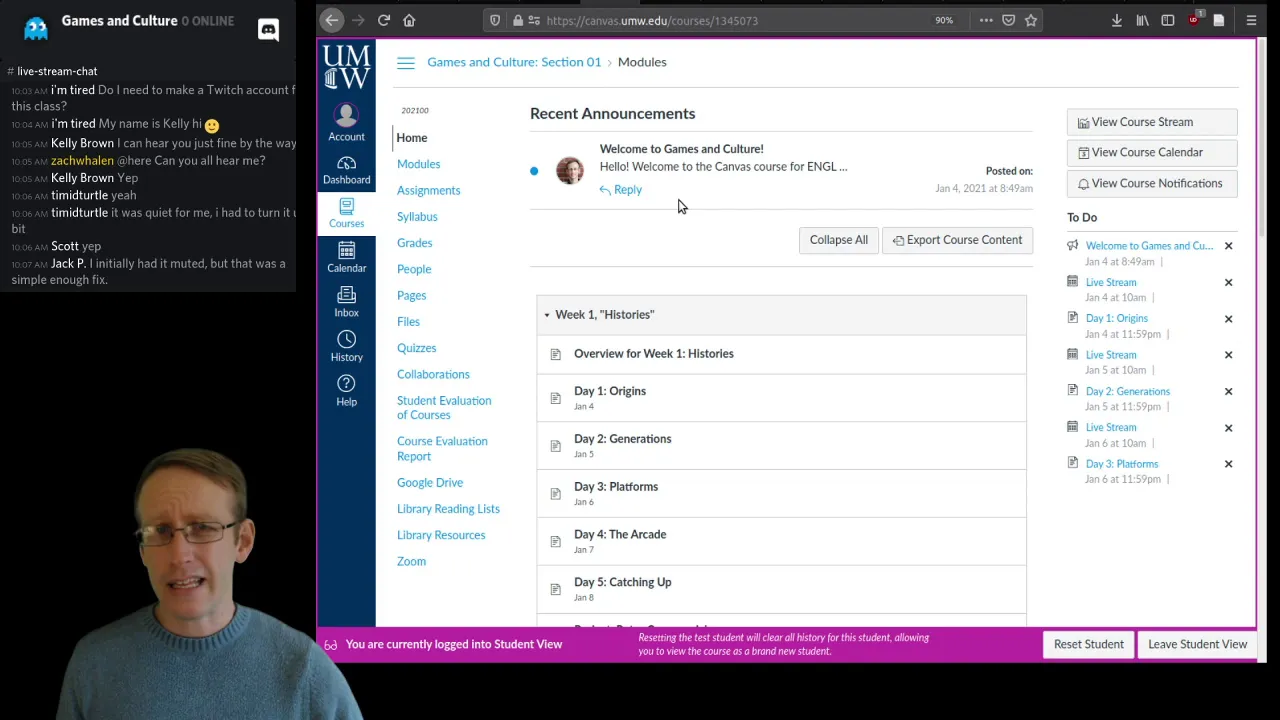Image resolution: width=1280 pixels, height=720 pixels.
Task: Open the Live Stream Jan 4 To Do item
Action: point(1111,282)
